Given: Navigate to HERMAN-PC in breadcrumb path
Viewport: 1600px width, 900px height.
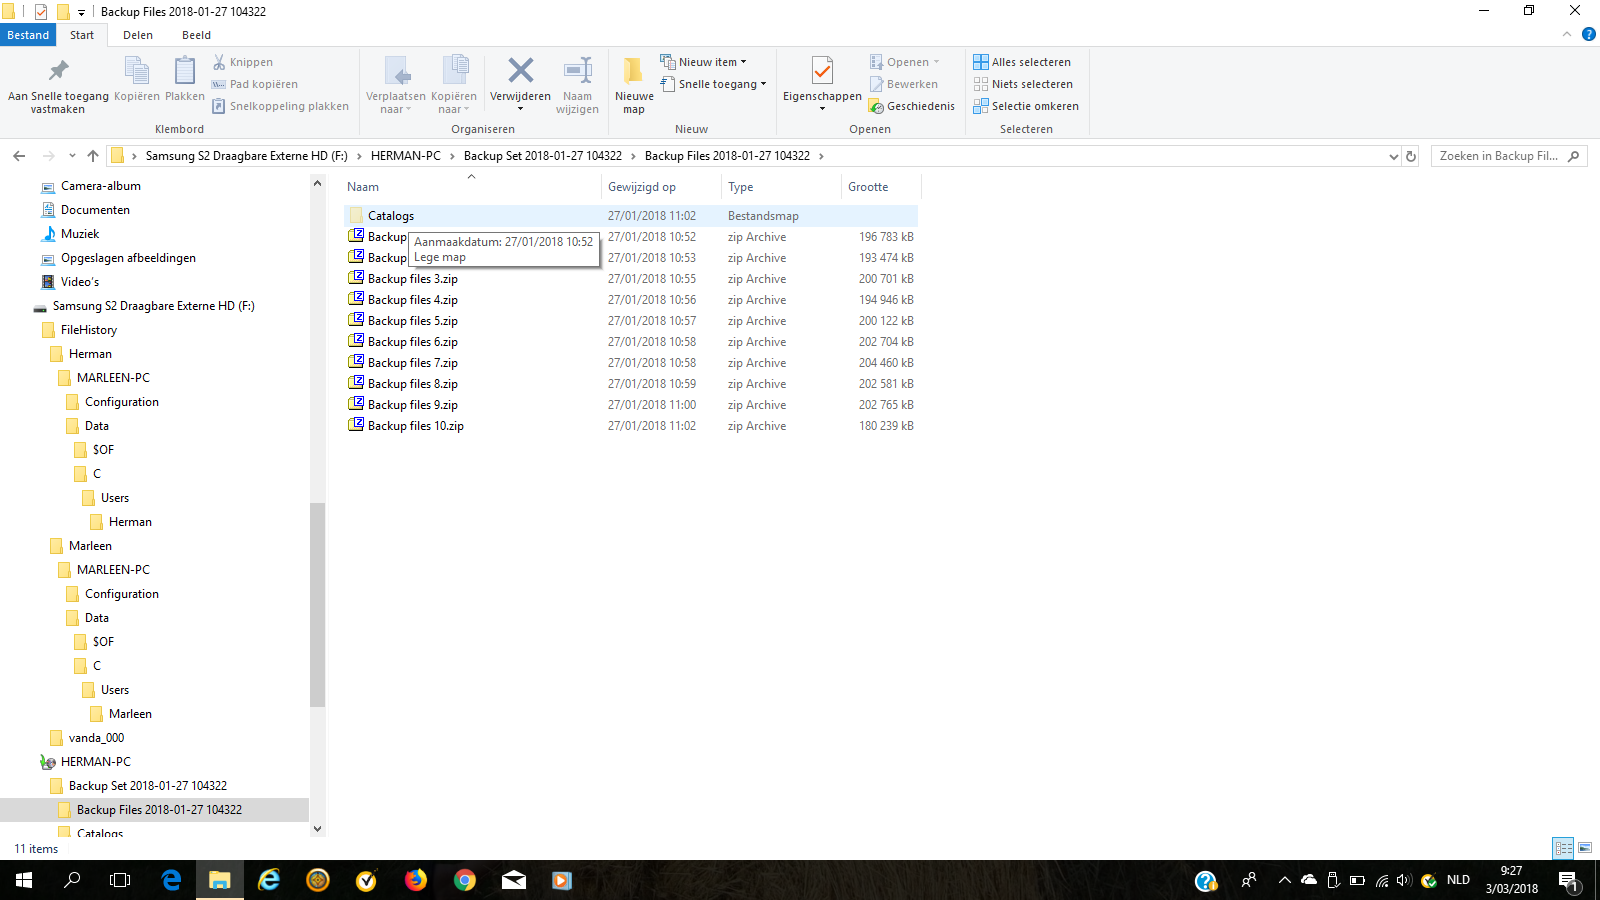Looking at the screenshot, I should tap(406, 156).
